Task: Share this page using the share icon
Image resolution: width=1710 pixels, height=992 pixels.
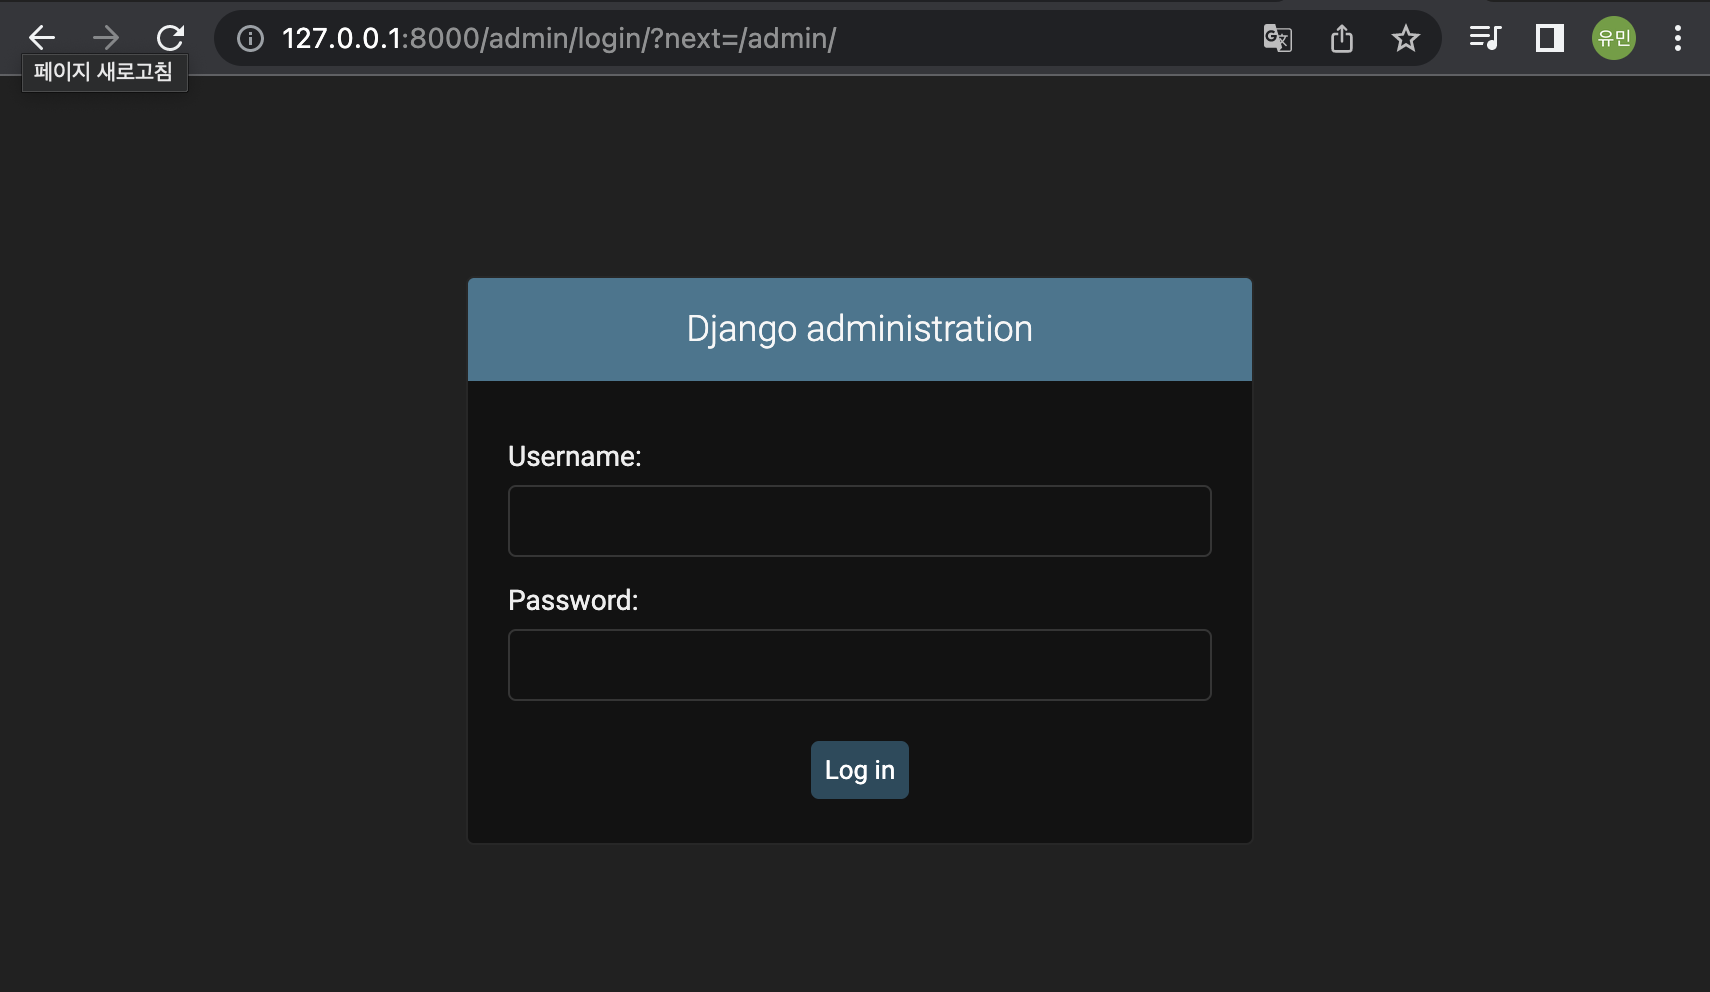Action: pos(1342,38)
